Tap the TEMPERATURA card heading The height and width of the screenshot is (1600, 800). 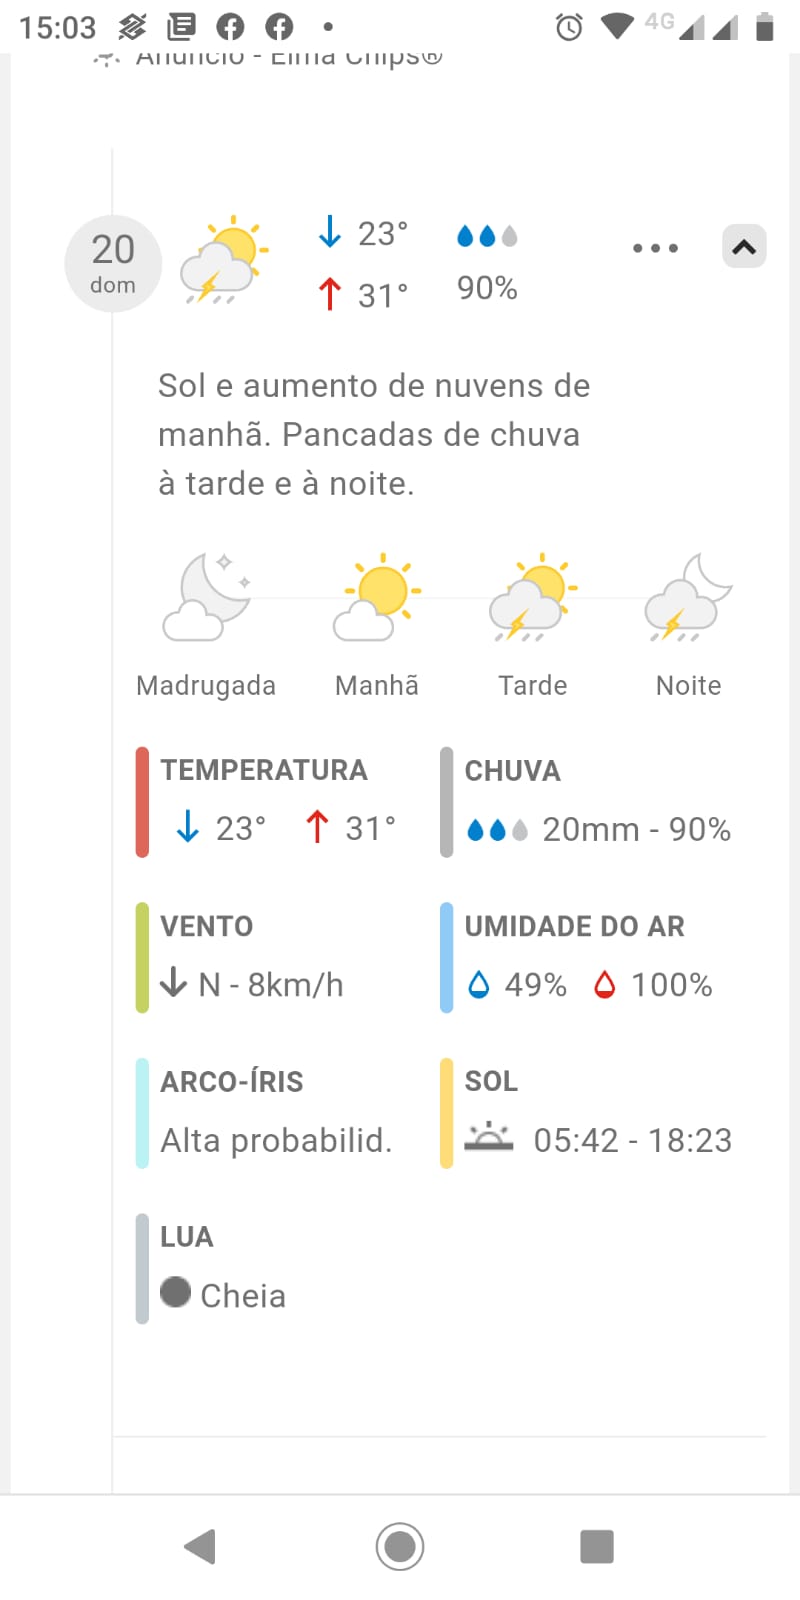pyautogui.click(x=264, y=770)
